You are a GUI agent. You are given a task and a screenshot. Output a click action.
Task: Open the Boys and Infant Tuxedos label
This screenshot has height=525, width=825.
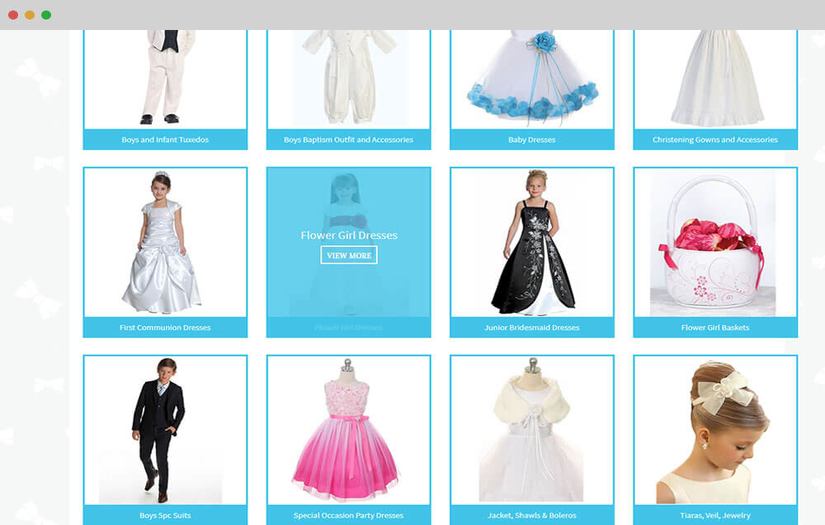165,139
